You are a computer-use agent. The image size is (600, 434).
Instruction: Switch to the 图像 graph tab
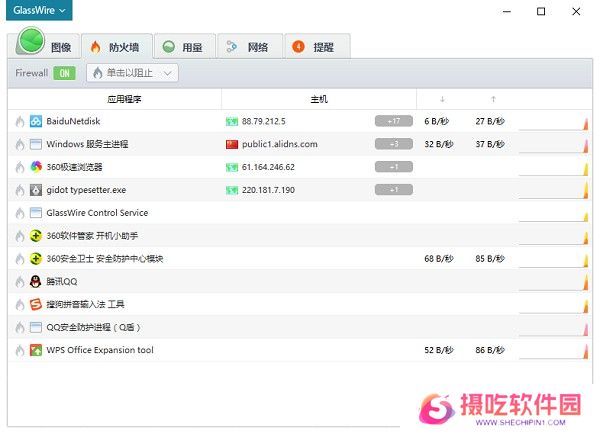[x=43, y=46]
